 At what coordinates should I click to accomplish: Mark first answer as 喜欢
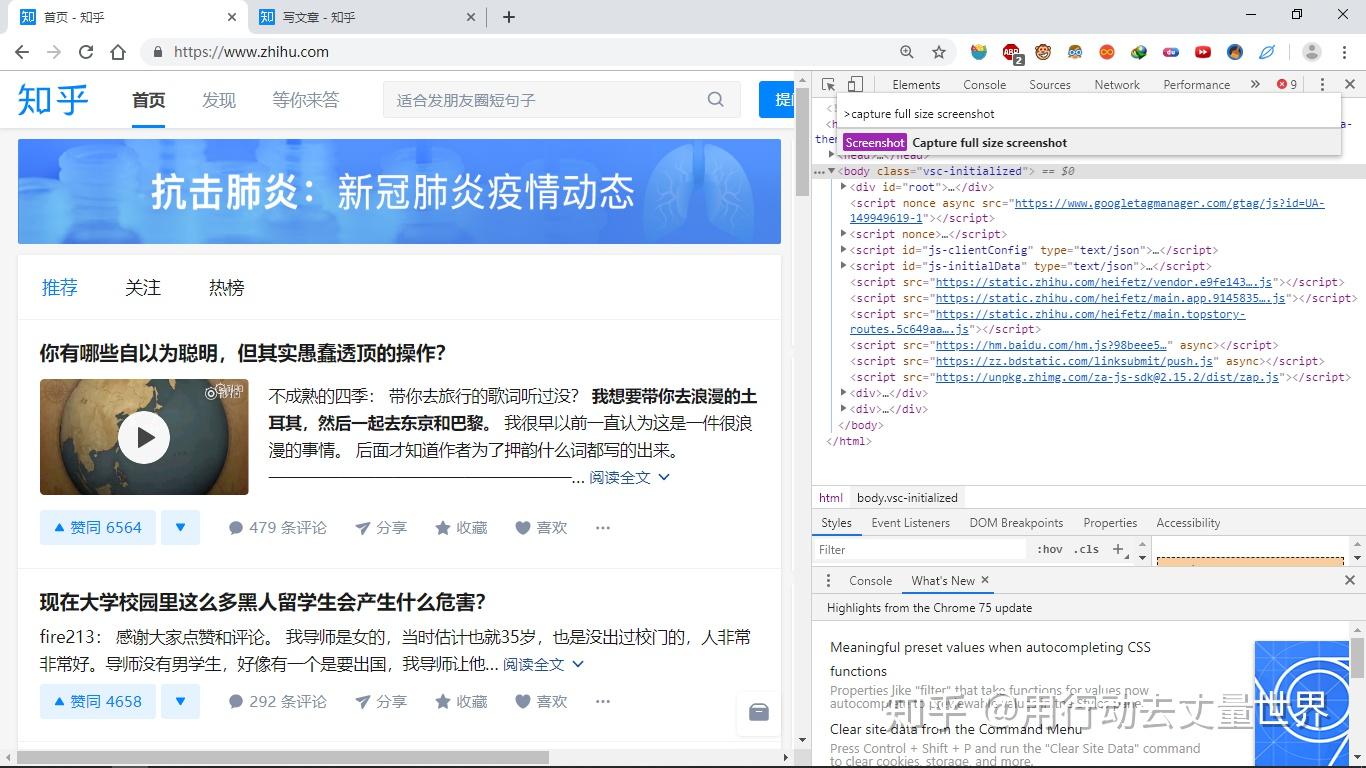point(541,527)
